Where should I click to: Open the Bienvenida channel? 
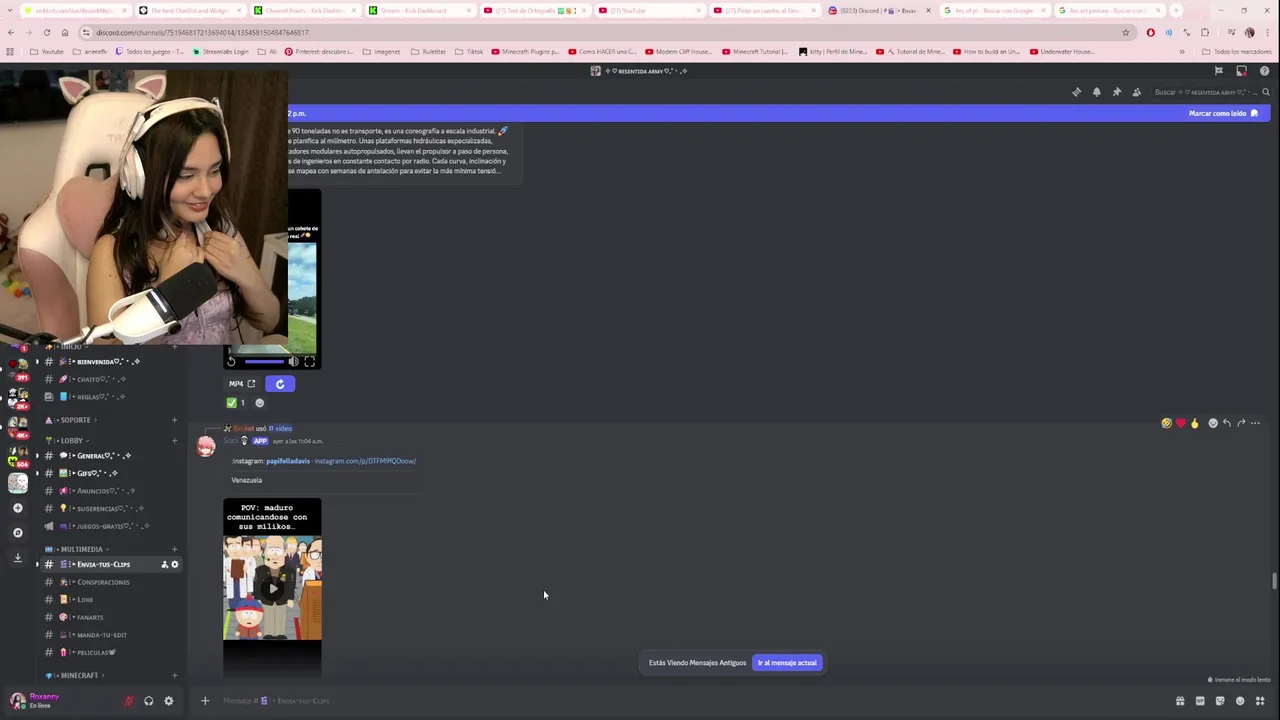click(x=108, y=362)
